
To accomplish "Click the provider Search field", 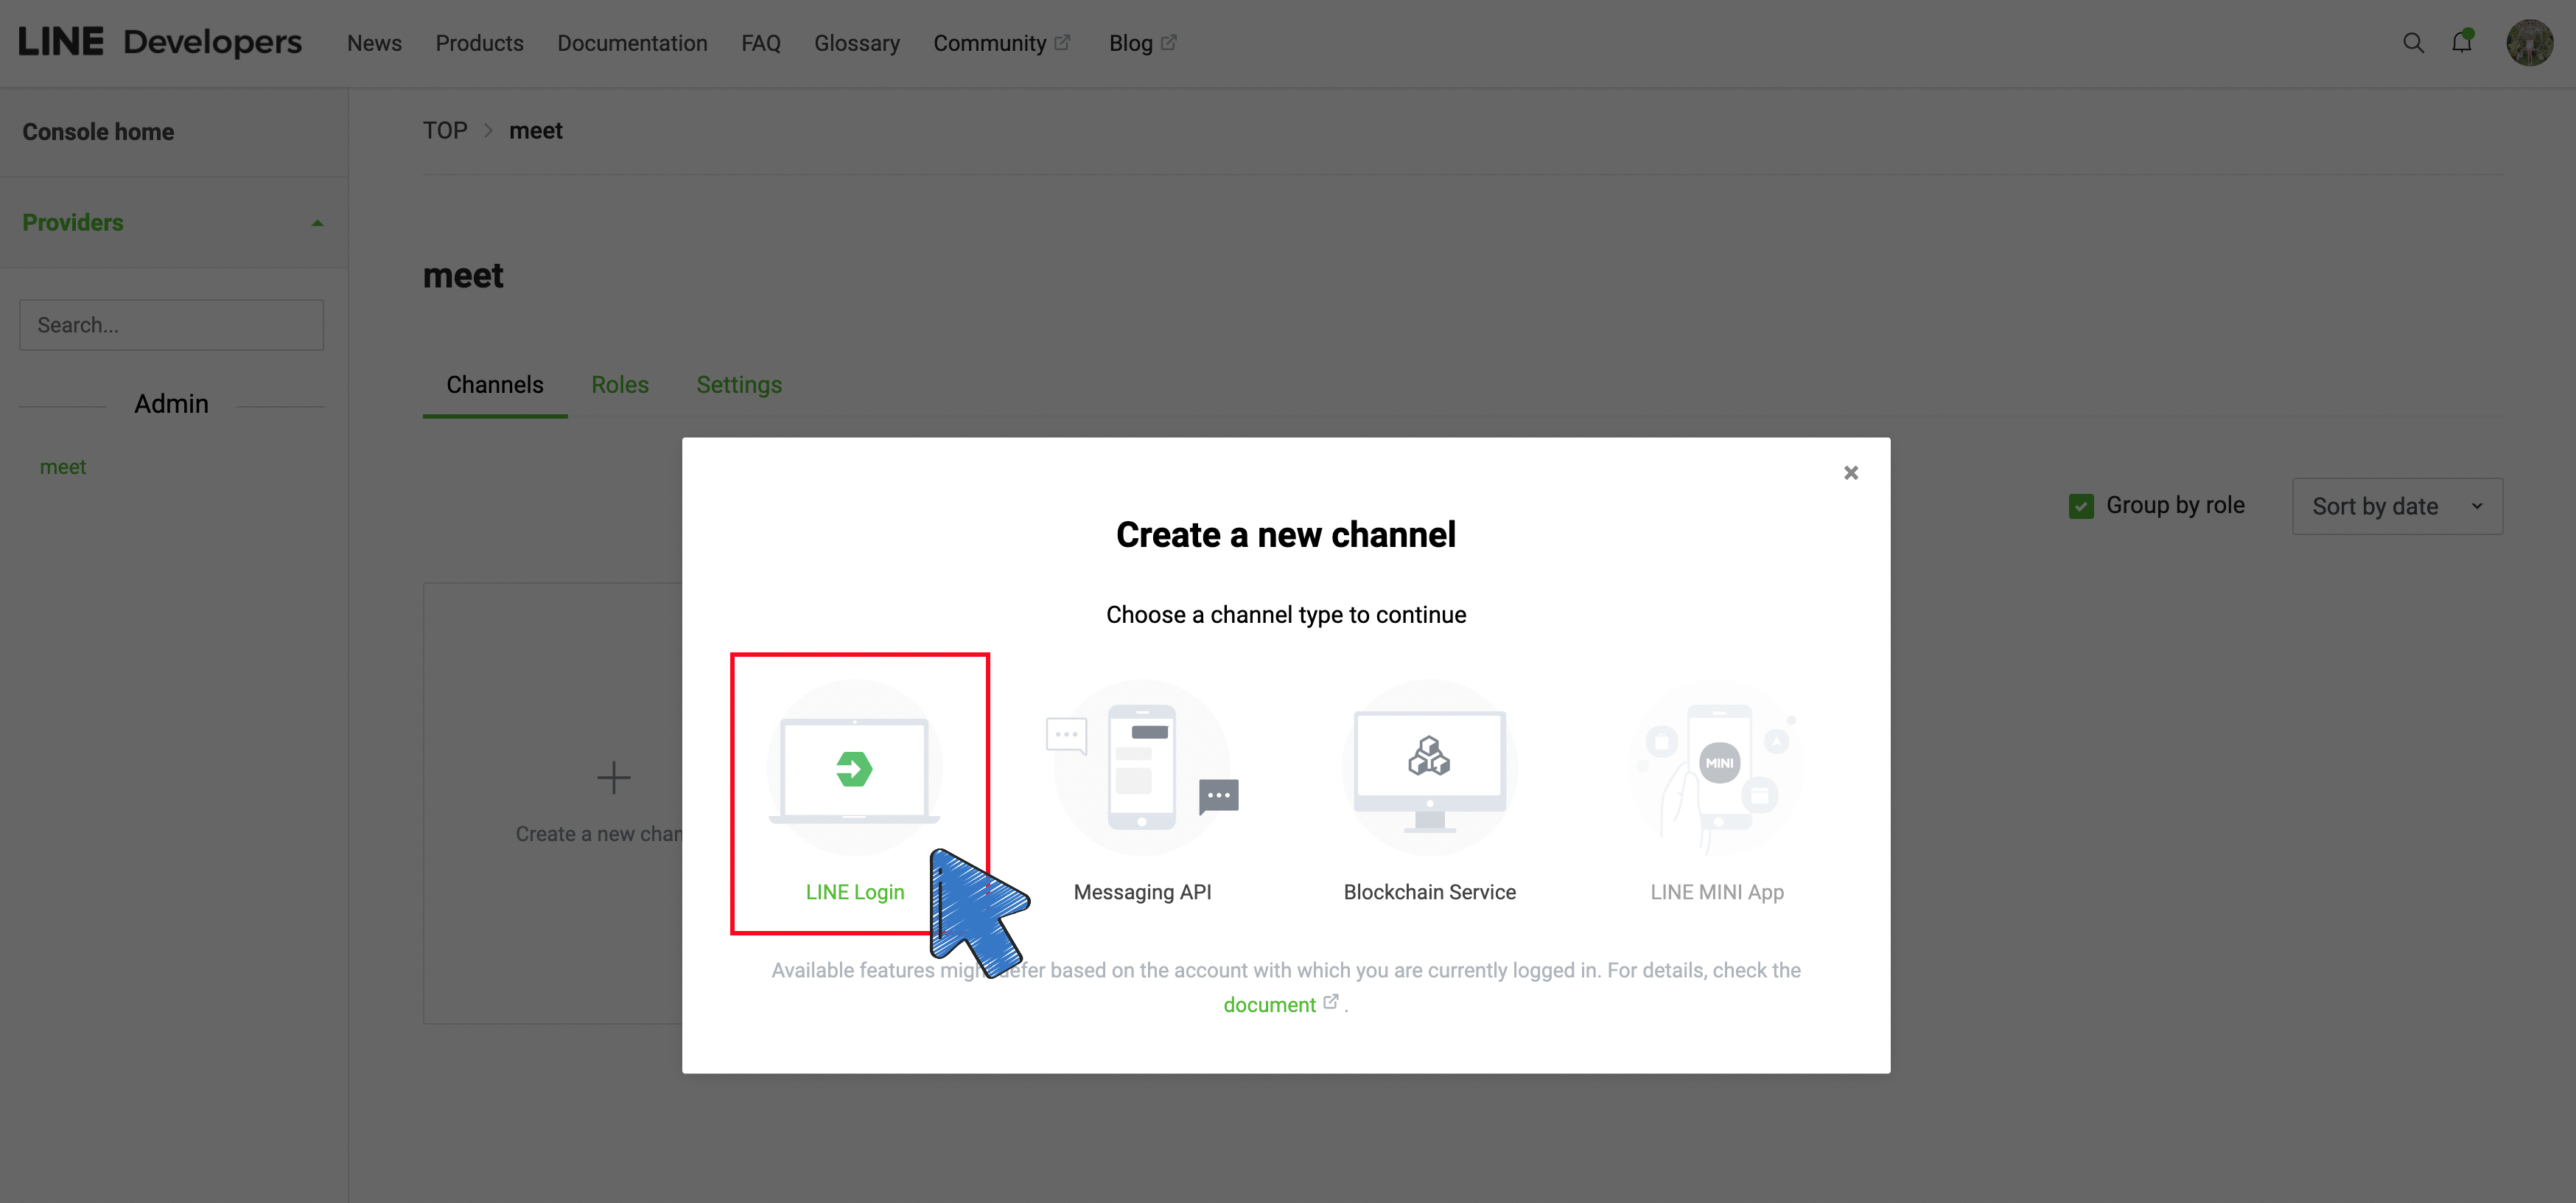I will tap(171, 325).
